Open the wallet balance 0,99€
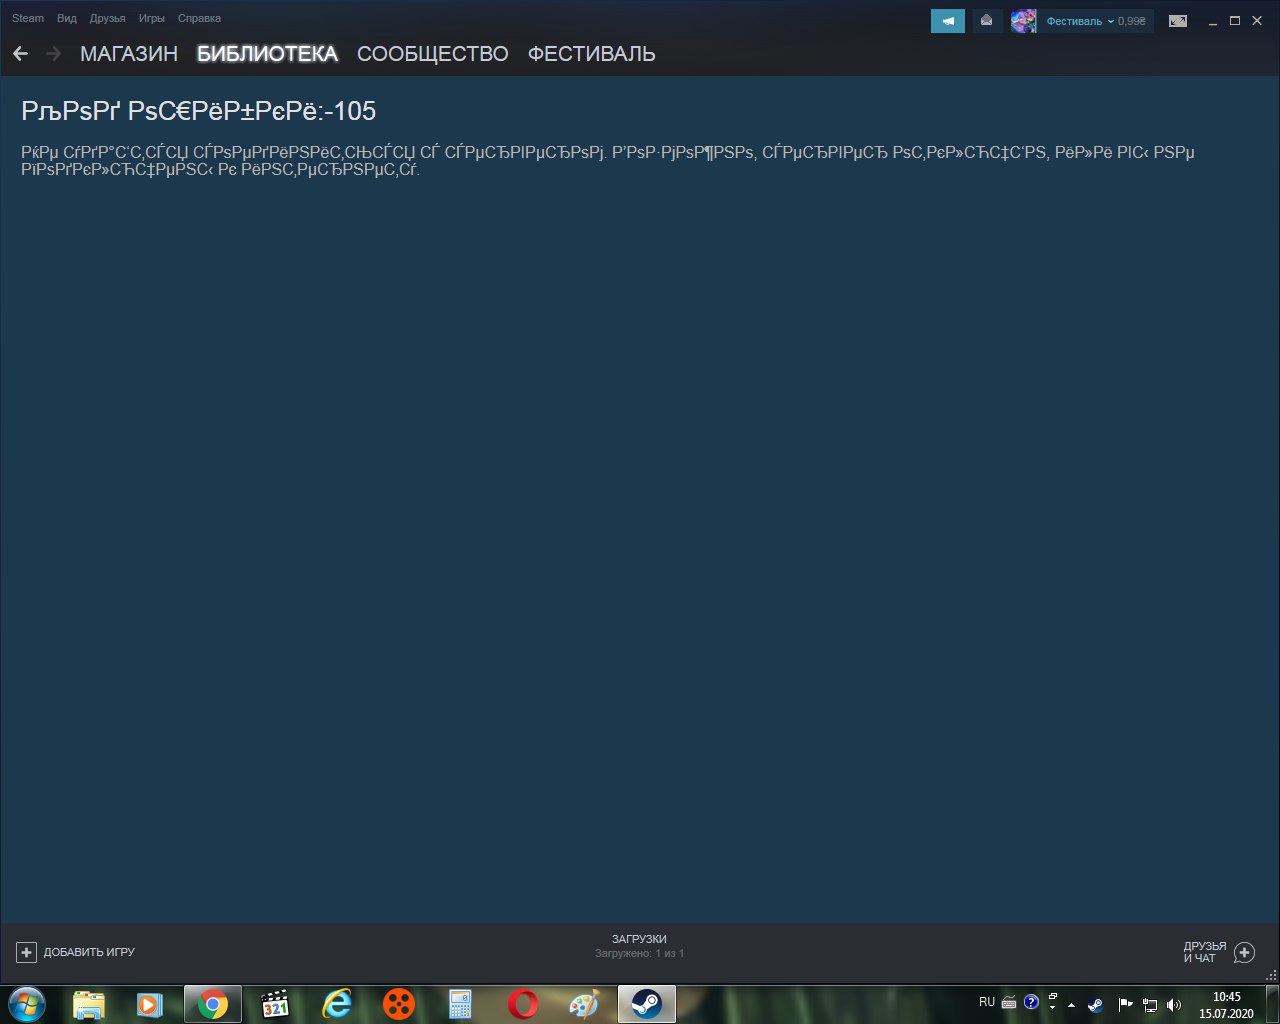 coord(1132,21)
